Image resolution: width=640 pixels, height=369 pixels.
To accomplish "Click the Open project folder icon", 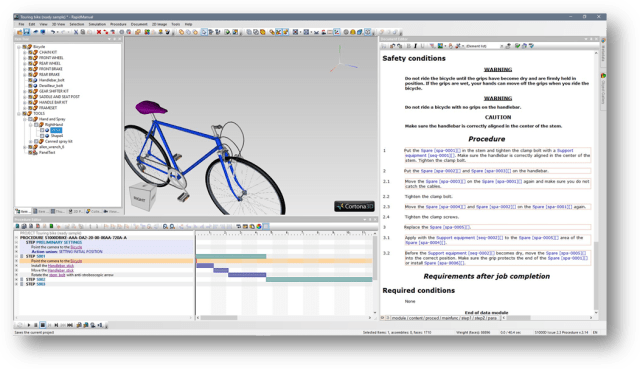I will (20, 31).
